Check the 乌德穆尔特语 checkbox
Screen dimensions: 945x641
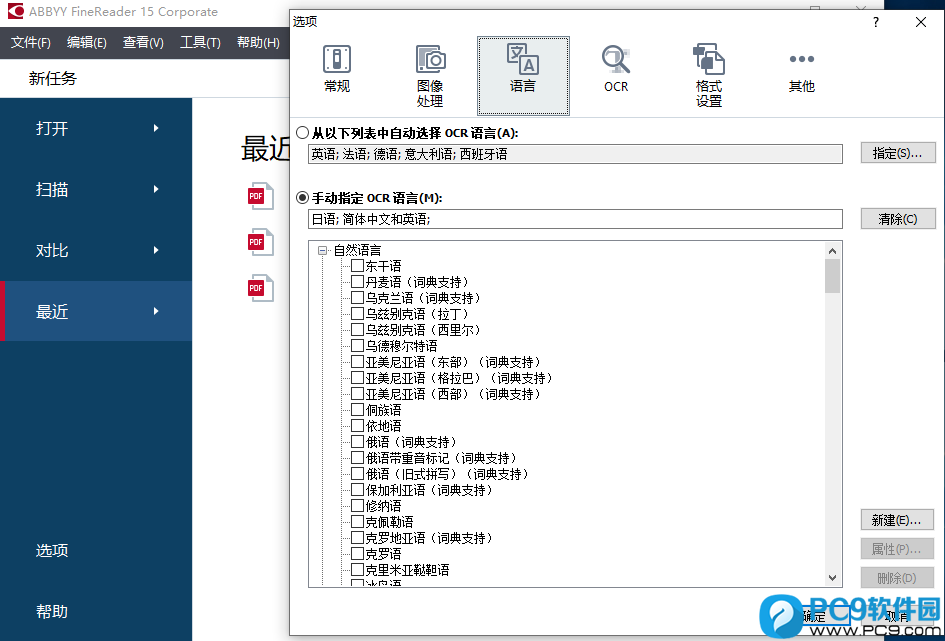[357, 346]
